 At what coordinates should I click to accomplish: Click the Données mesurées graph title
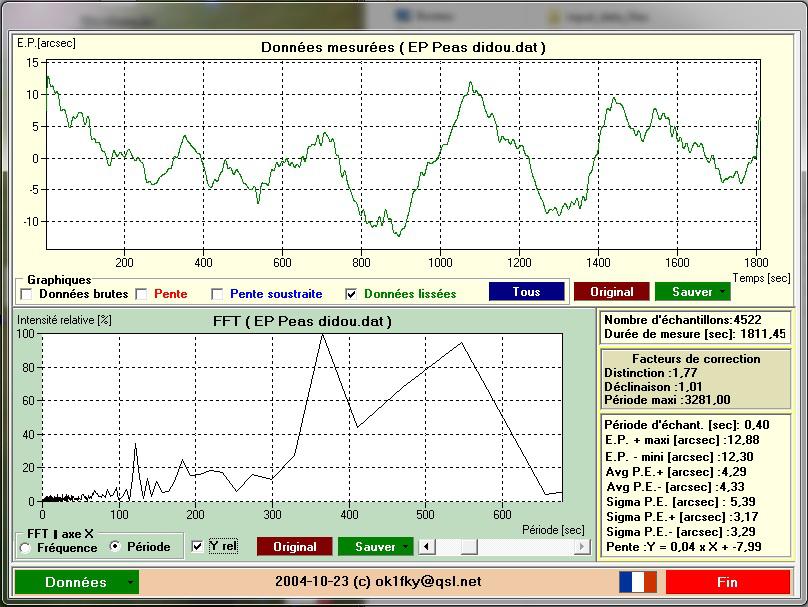point(403,47)
